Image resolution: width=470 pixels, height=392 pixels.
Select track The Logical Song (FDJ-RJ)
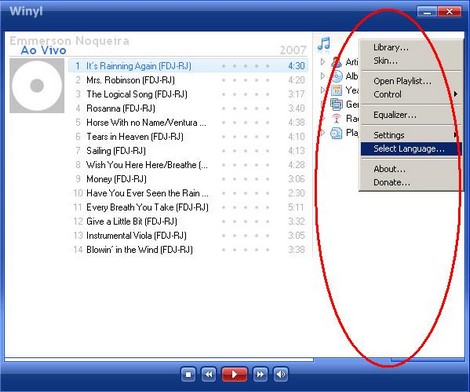tap(188, 94)
